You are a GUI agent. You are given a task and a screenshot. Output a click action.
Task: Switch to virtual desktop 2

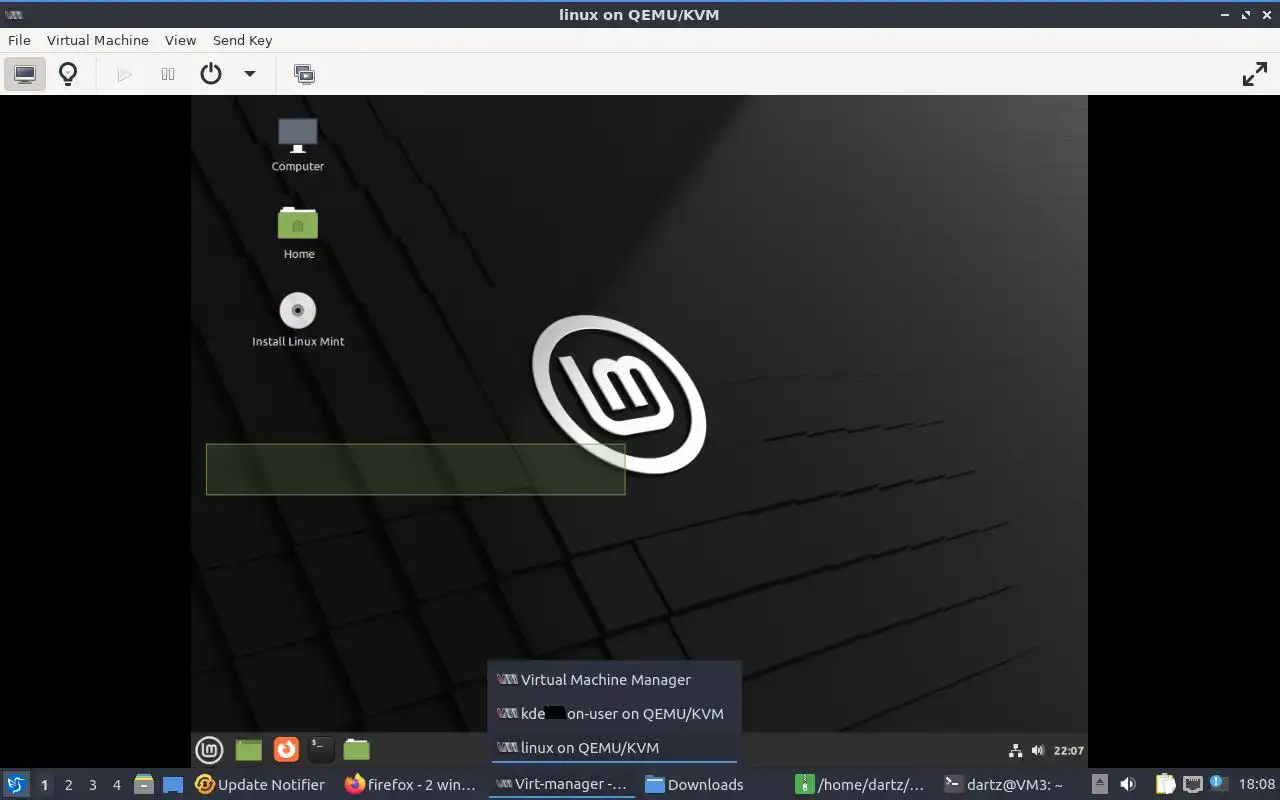tap(68, 785)
